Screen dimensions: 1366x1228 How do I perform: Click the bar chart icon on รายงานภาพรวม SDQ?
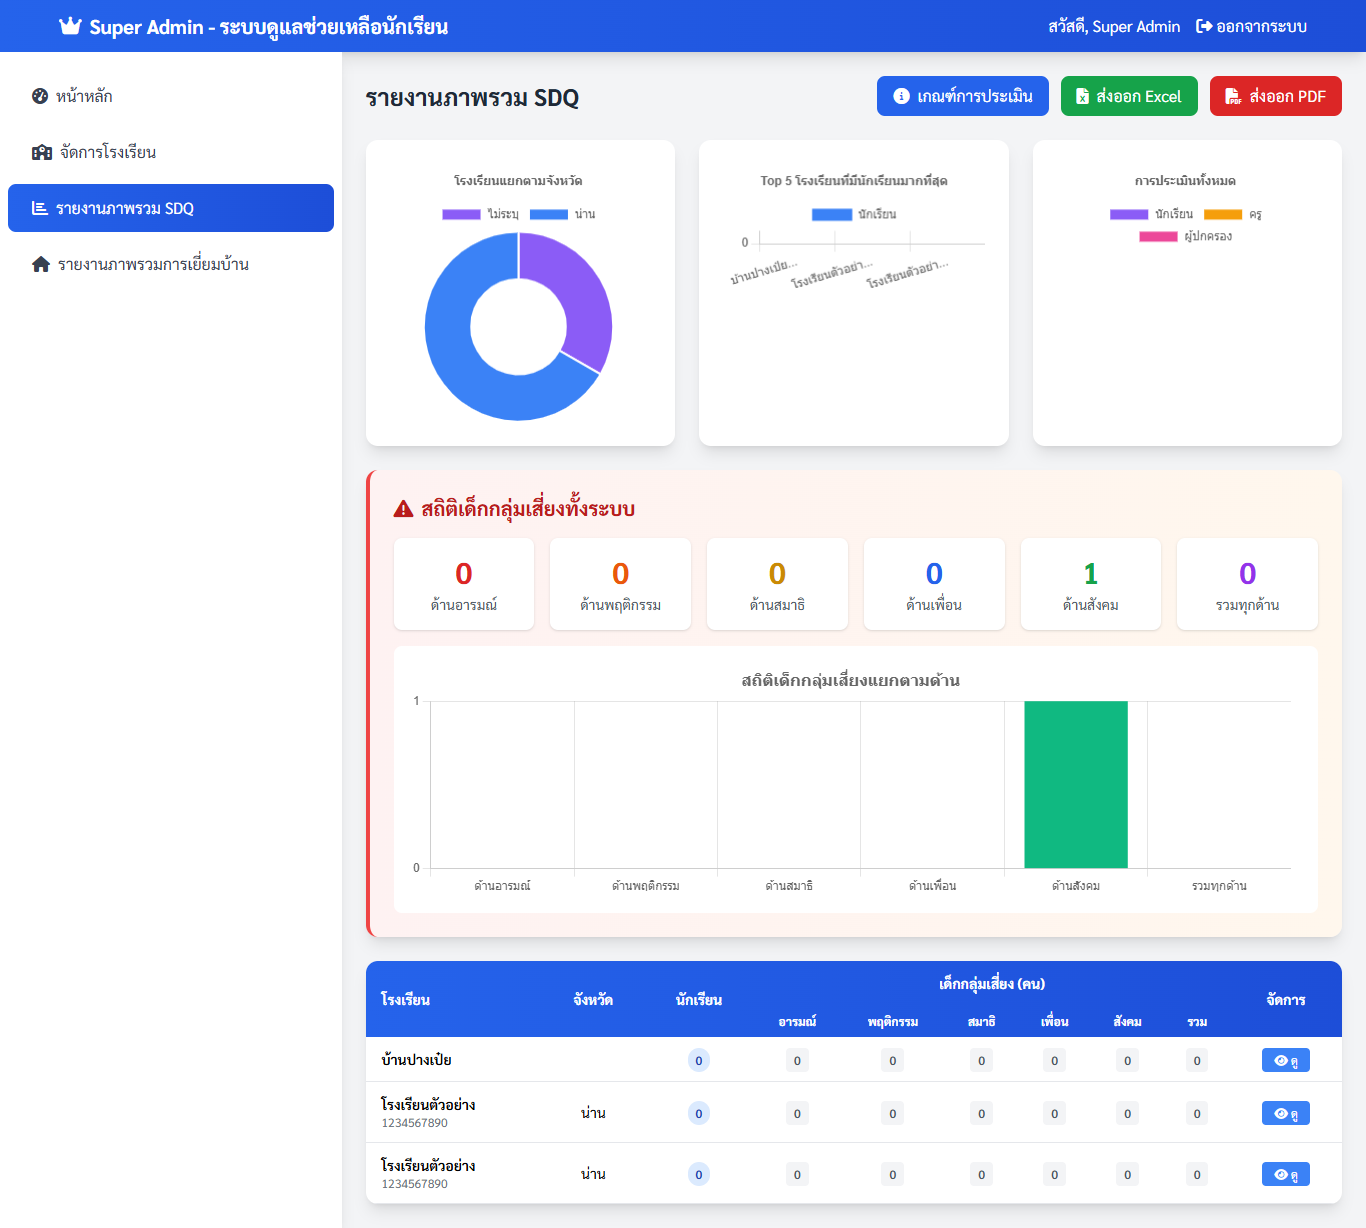39,207
